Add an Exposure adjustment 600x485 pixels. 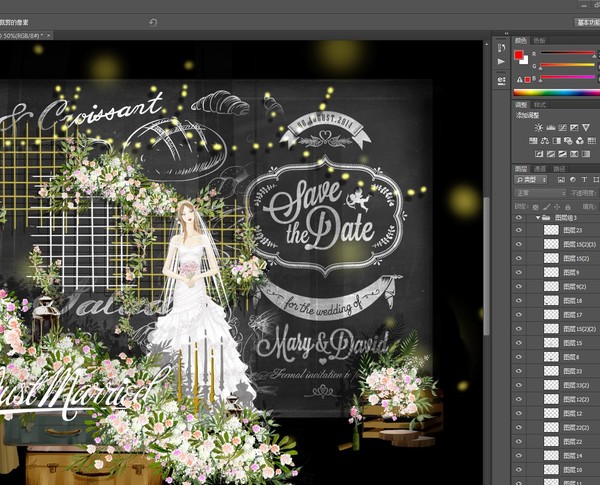click(574, 127)
